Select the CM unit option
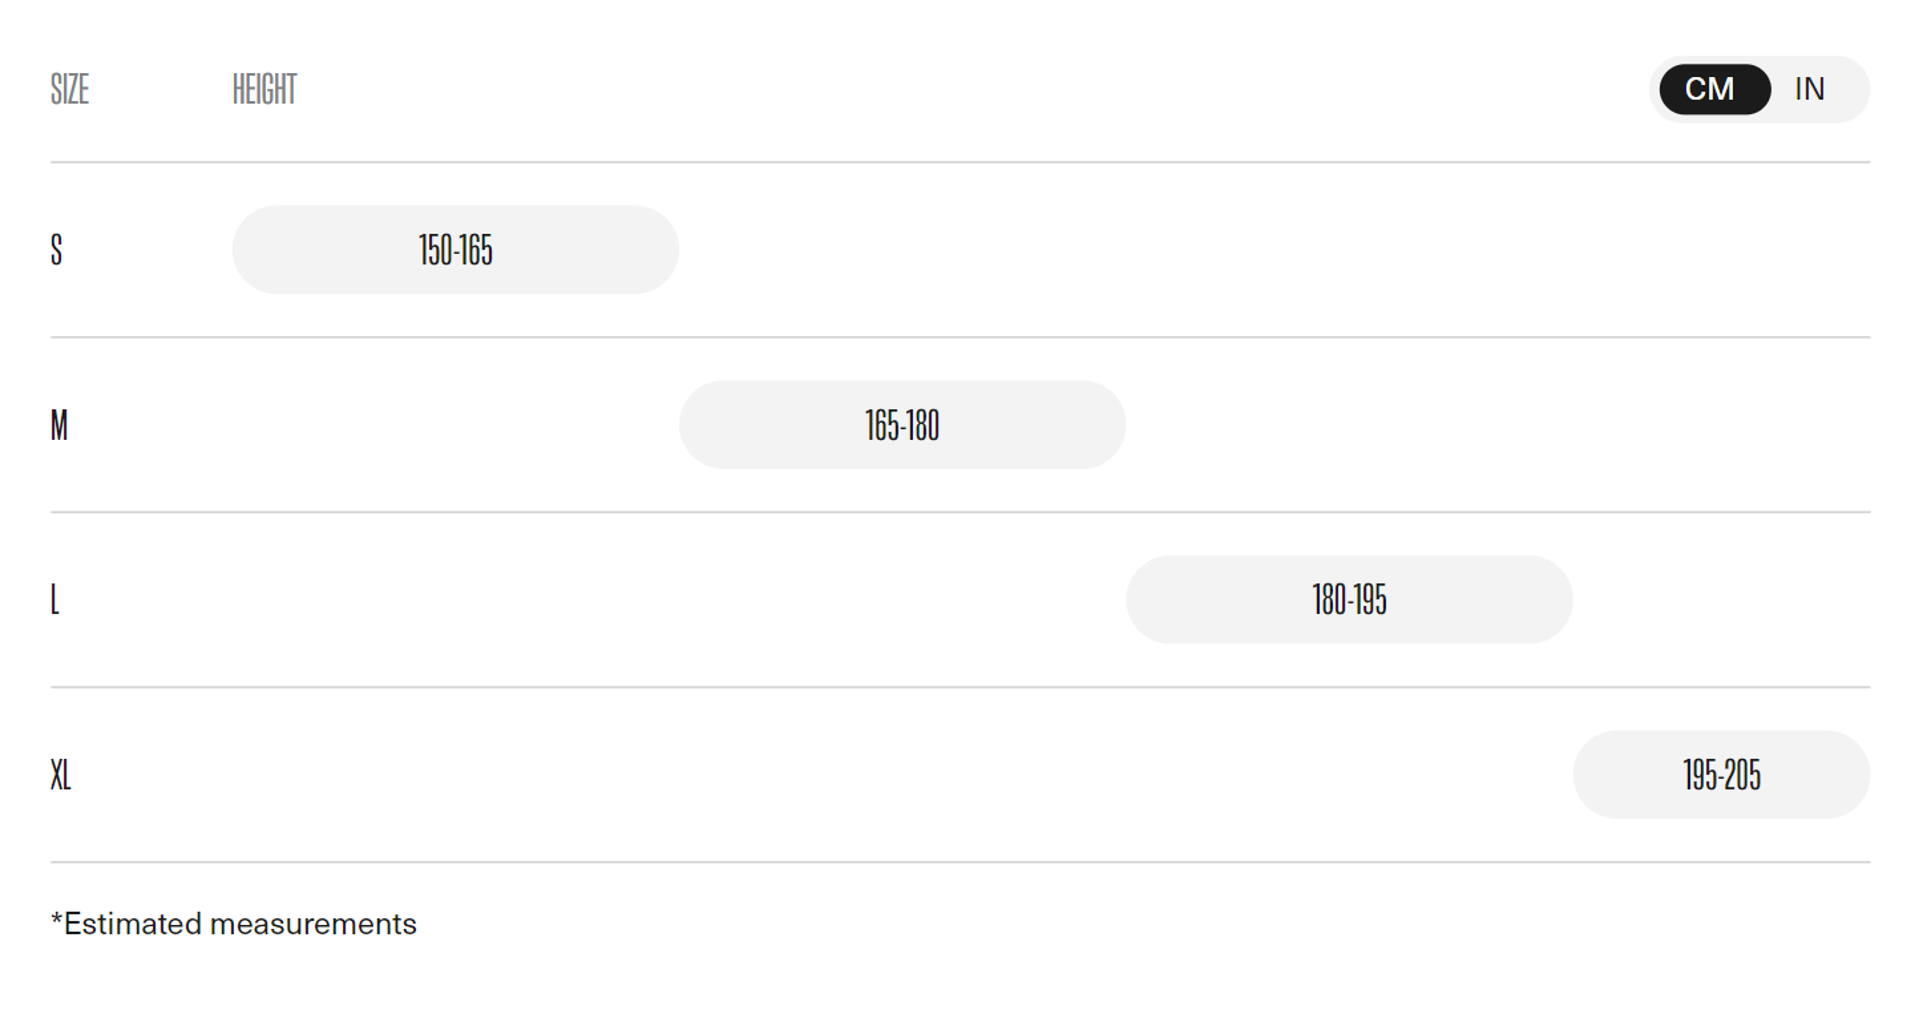 (1715, 89)
